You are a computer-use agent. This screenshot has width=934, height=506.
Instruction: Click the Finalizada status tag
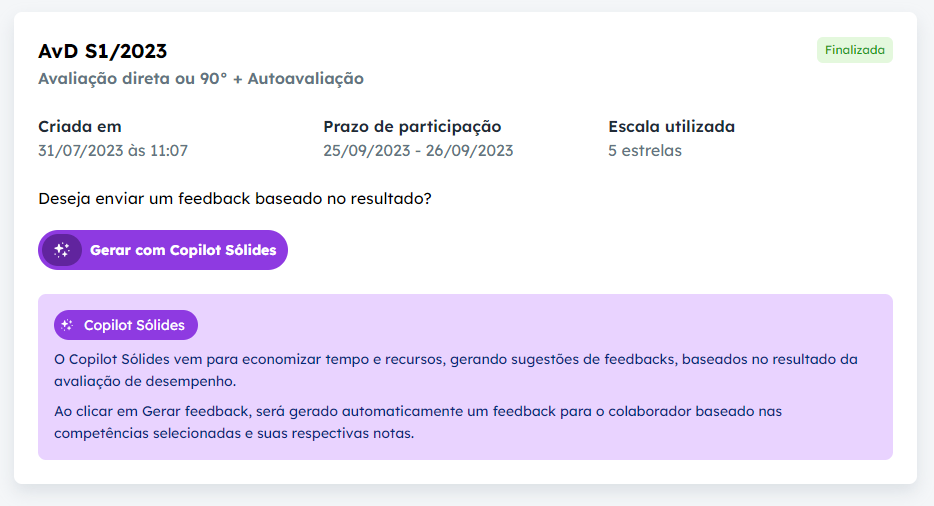(x=855, y=50)
